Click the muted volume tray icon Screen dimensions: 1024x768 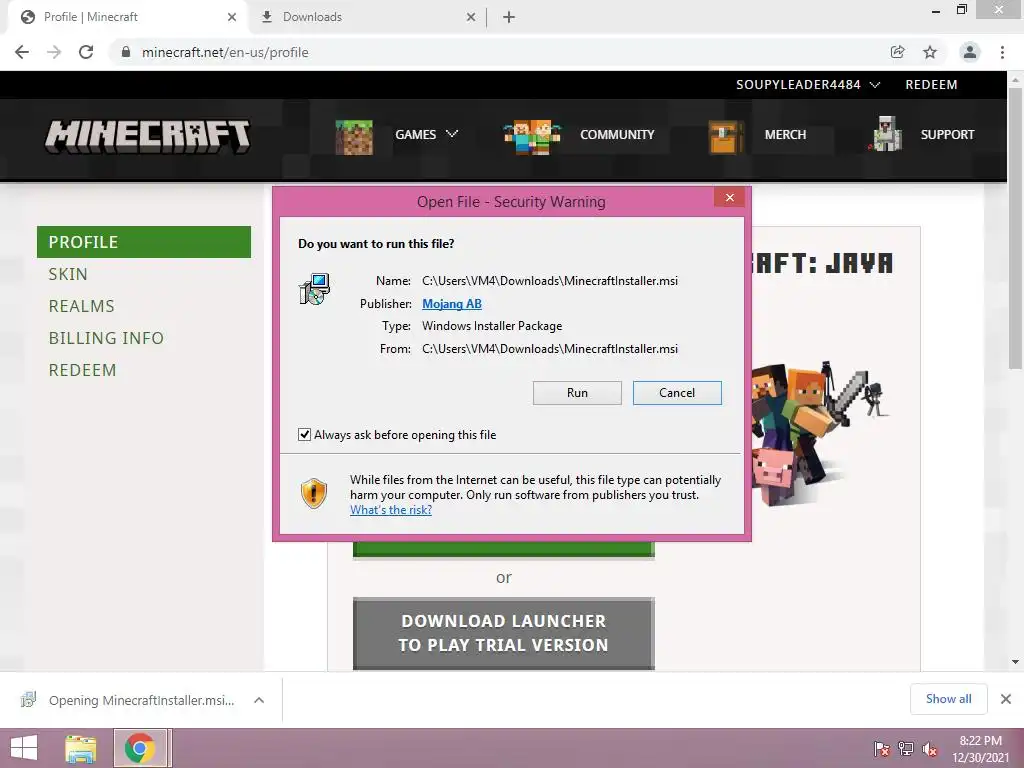pos(929,749)
